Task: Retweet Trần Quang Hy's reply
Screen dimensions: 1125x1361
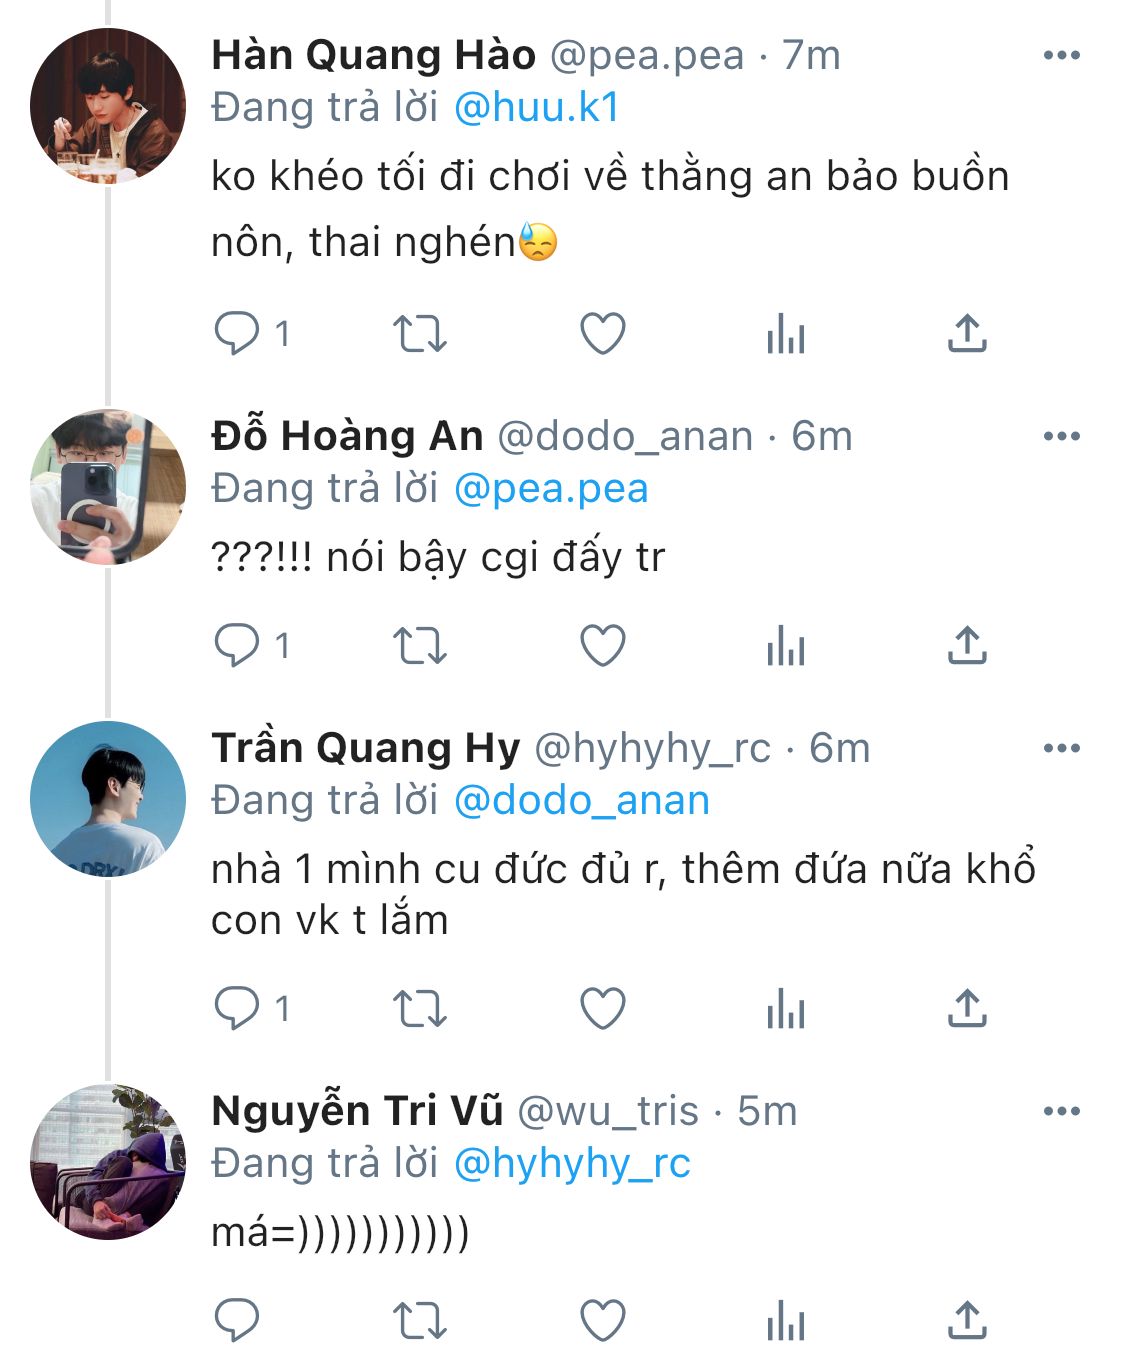Action: pyautogui.click(x=419, y=1009)
